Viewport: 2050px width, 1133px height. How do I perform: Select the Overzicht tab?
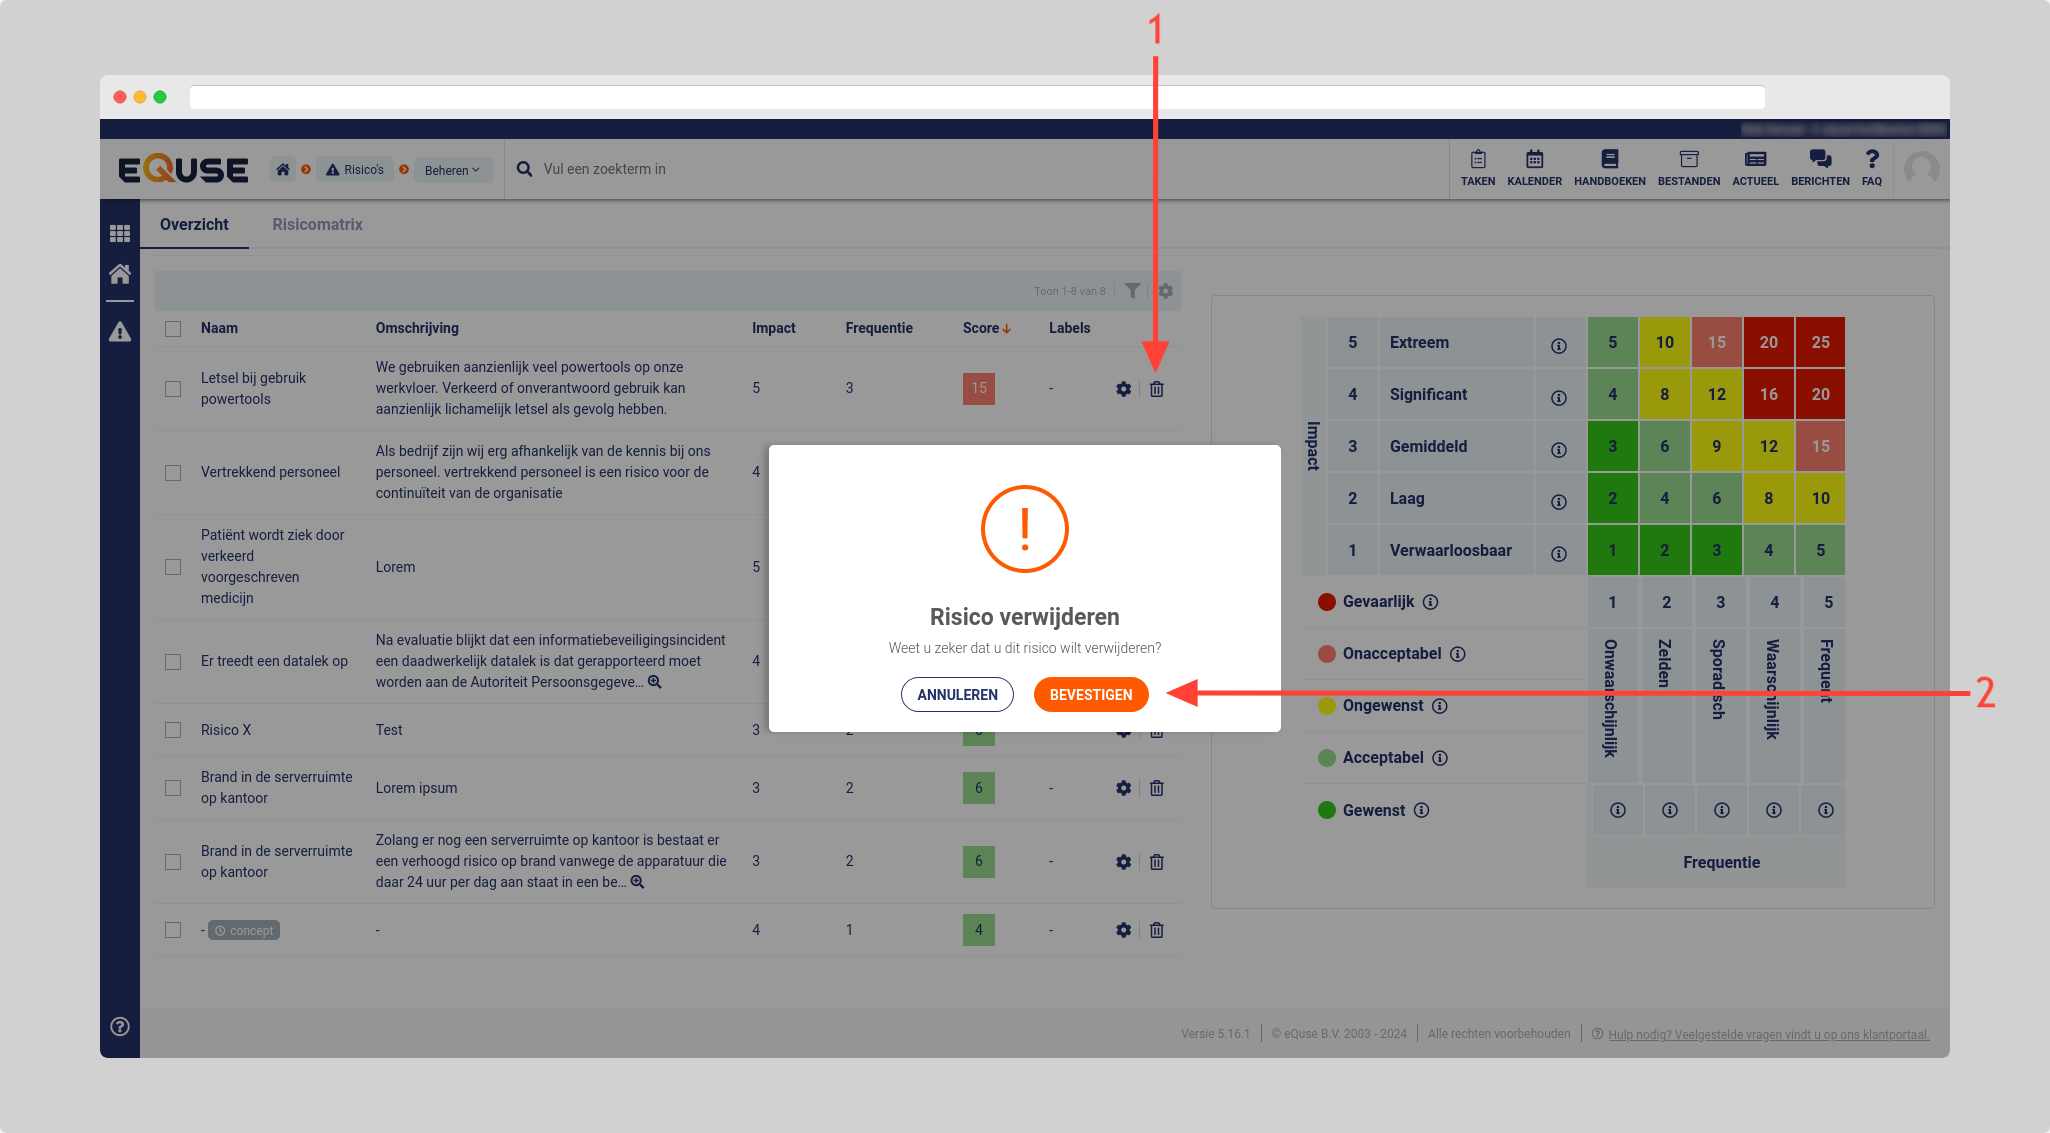194,224
